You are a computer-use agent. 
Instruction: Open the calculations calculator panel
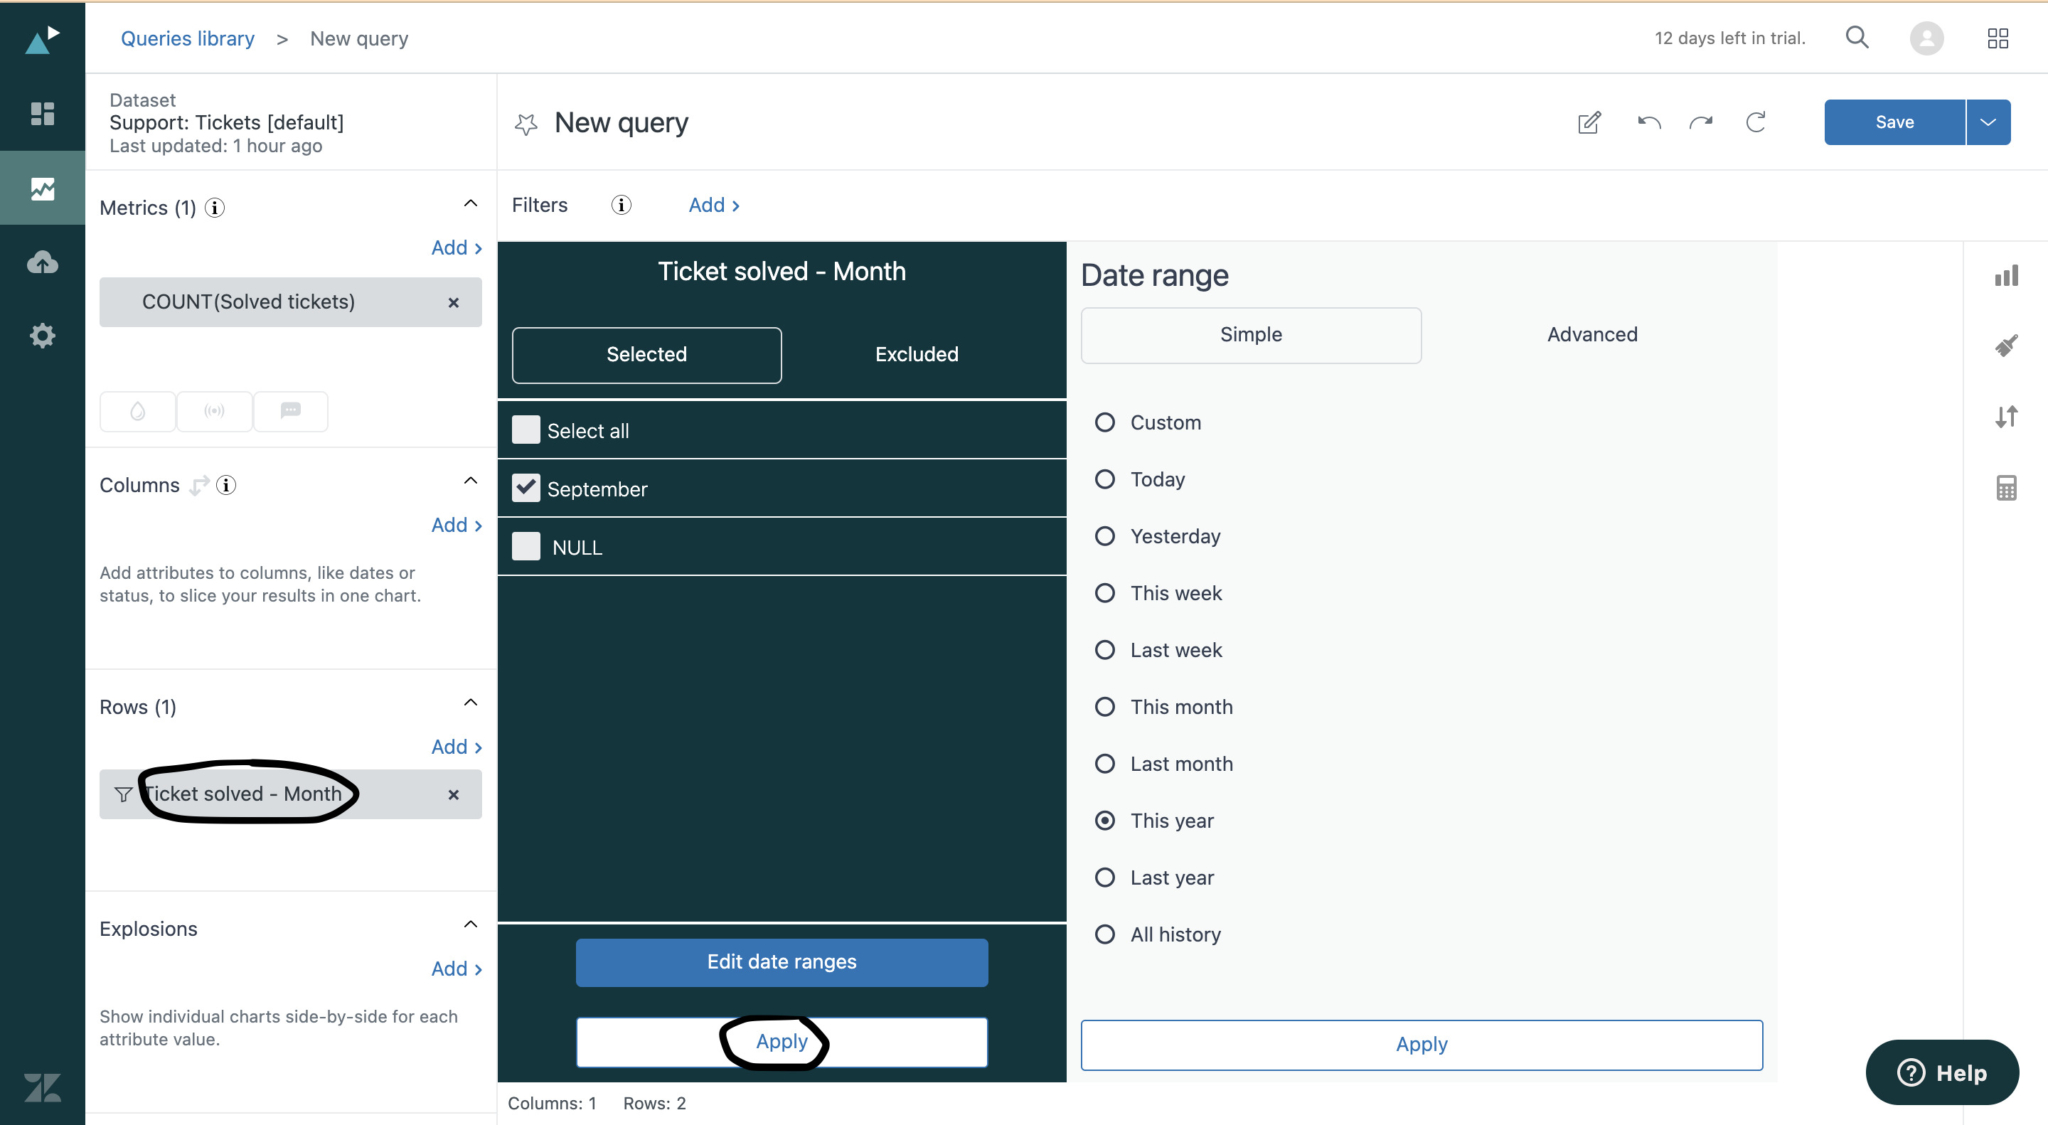pos(2005,487)
